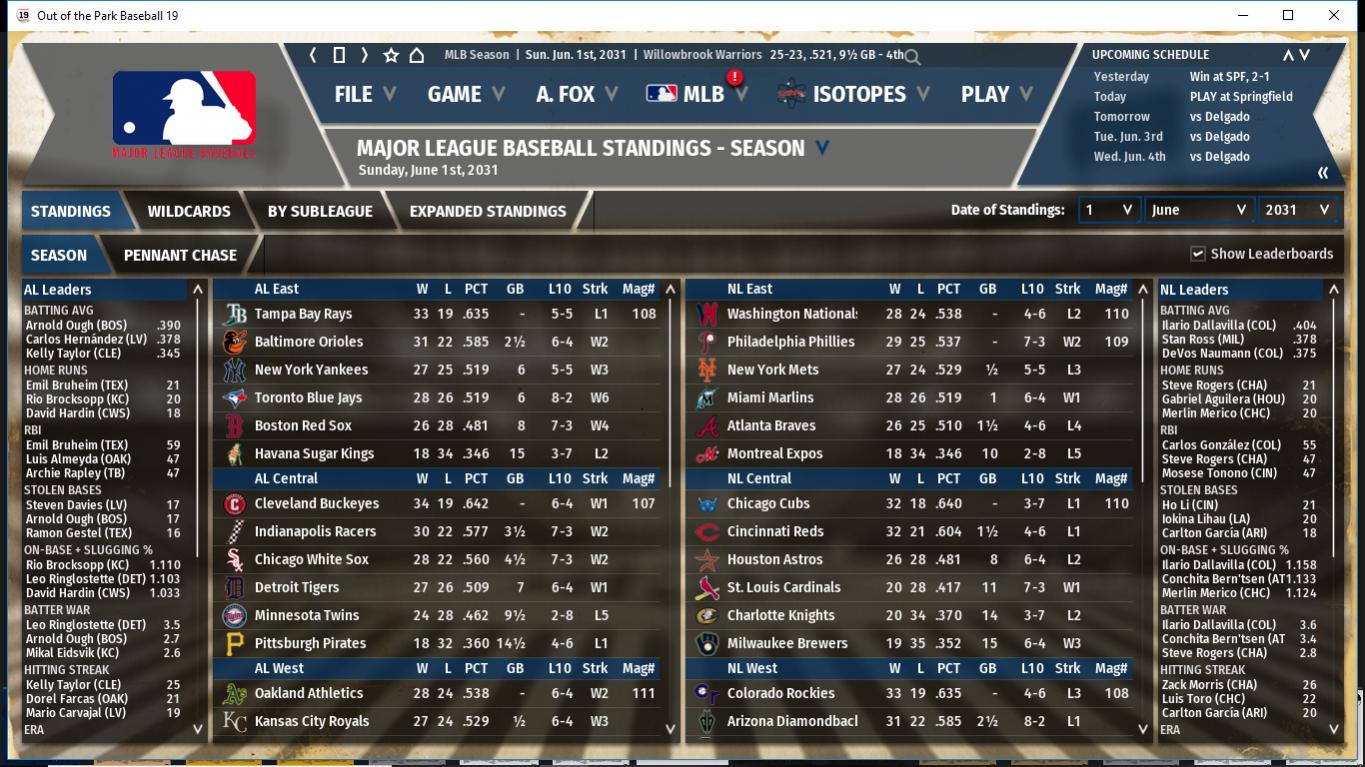Open the PLAY dropdown menu
1365x767 pixels.
coord(996,94)
